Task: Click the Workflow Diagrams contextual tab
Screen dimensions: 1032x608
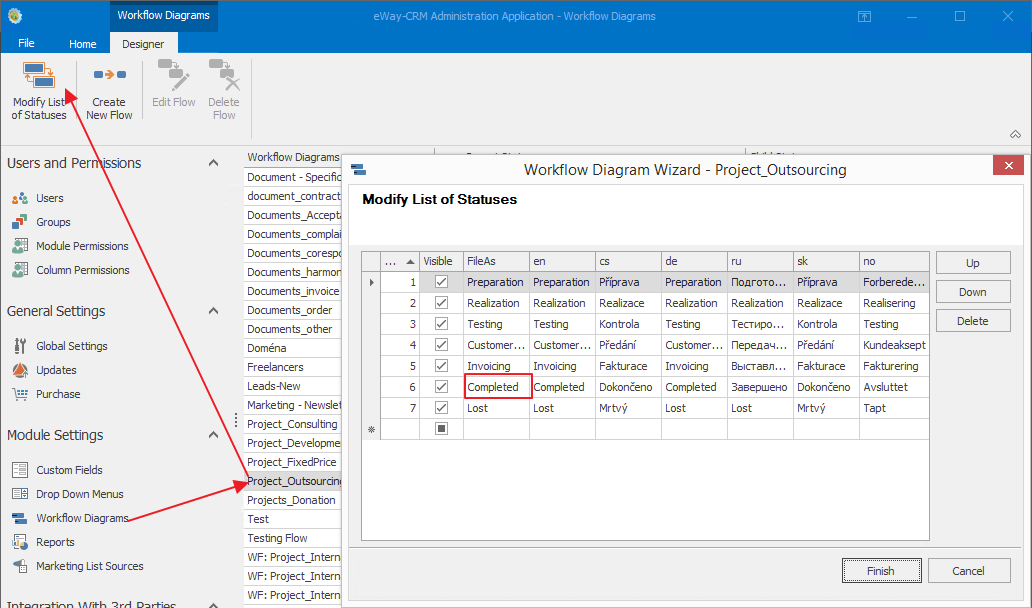Action: pyautogui.click(x=163, y=15)
